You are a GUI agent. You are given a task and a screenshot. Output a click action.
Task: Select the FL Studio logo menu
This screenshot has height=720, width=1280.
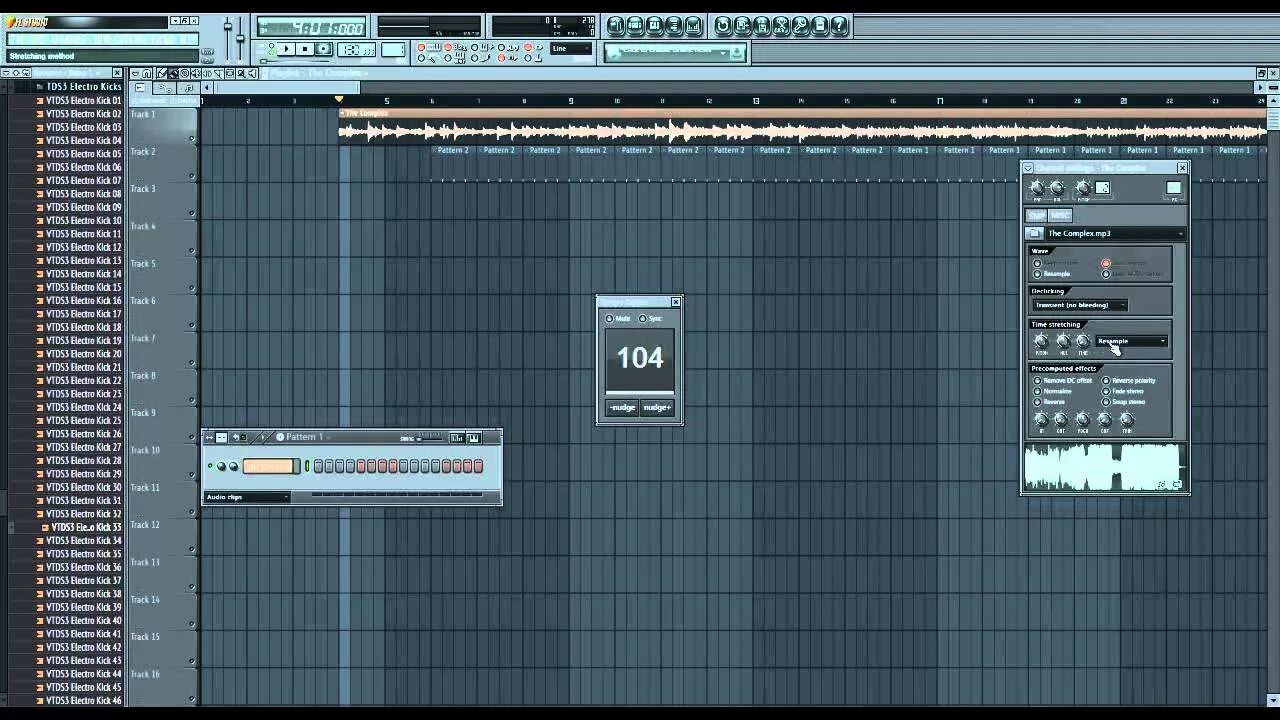coord(27,22)
